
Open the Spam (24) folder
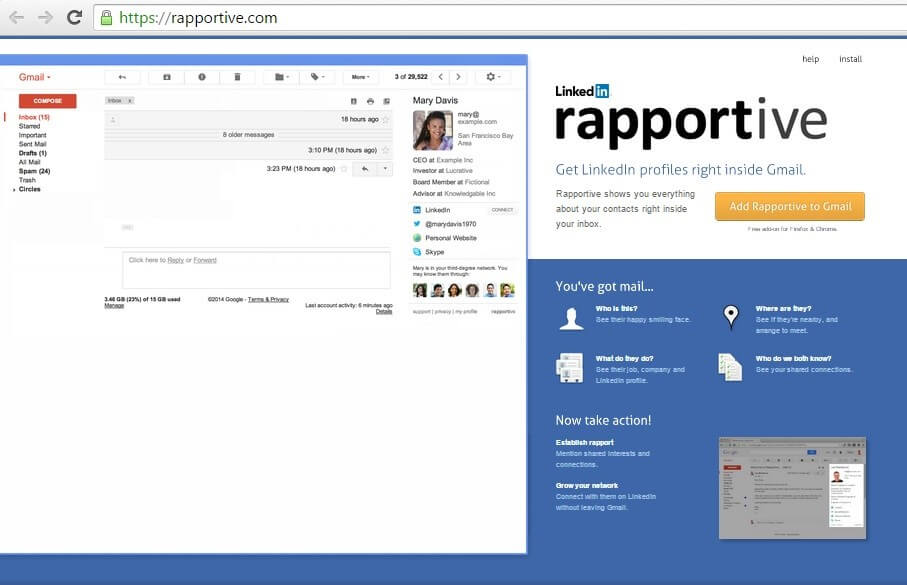coord(34,171)
